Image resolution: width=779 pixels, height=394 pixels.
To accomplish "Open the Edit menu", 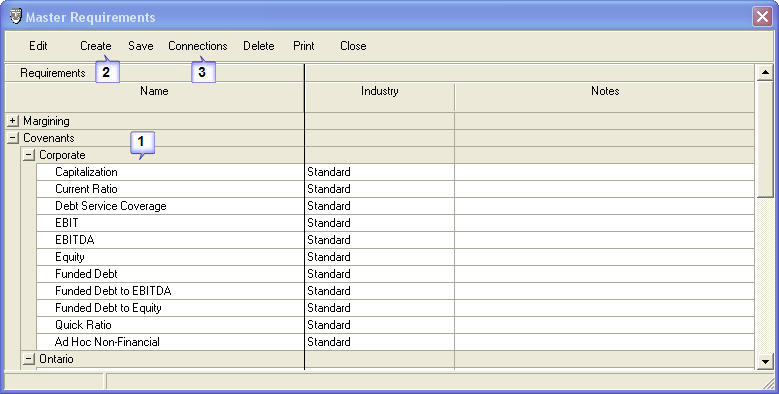I will click(x=38, y=46).
